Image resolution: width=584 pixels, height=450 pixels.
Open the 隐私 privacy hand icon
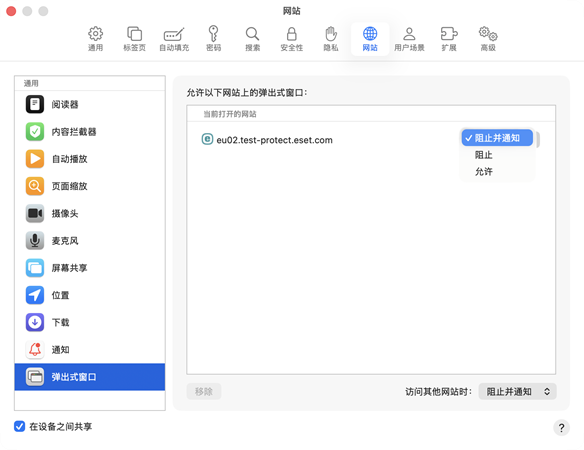(x=331, y=34)
